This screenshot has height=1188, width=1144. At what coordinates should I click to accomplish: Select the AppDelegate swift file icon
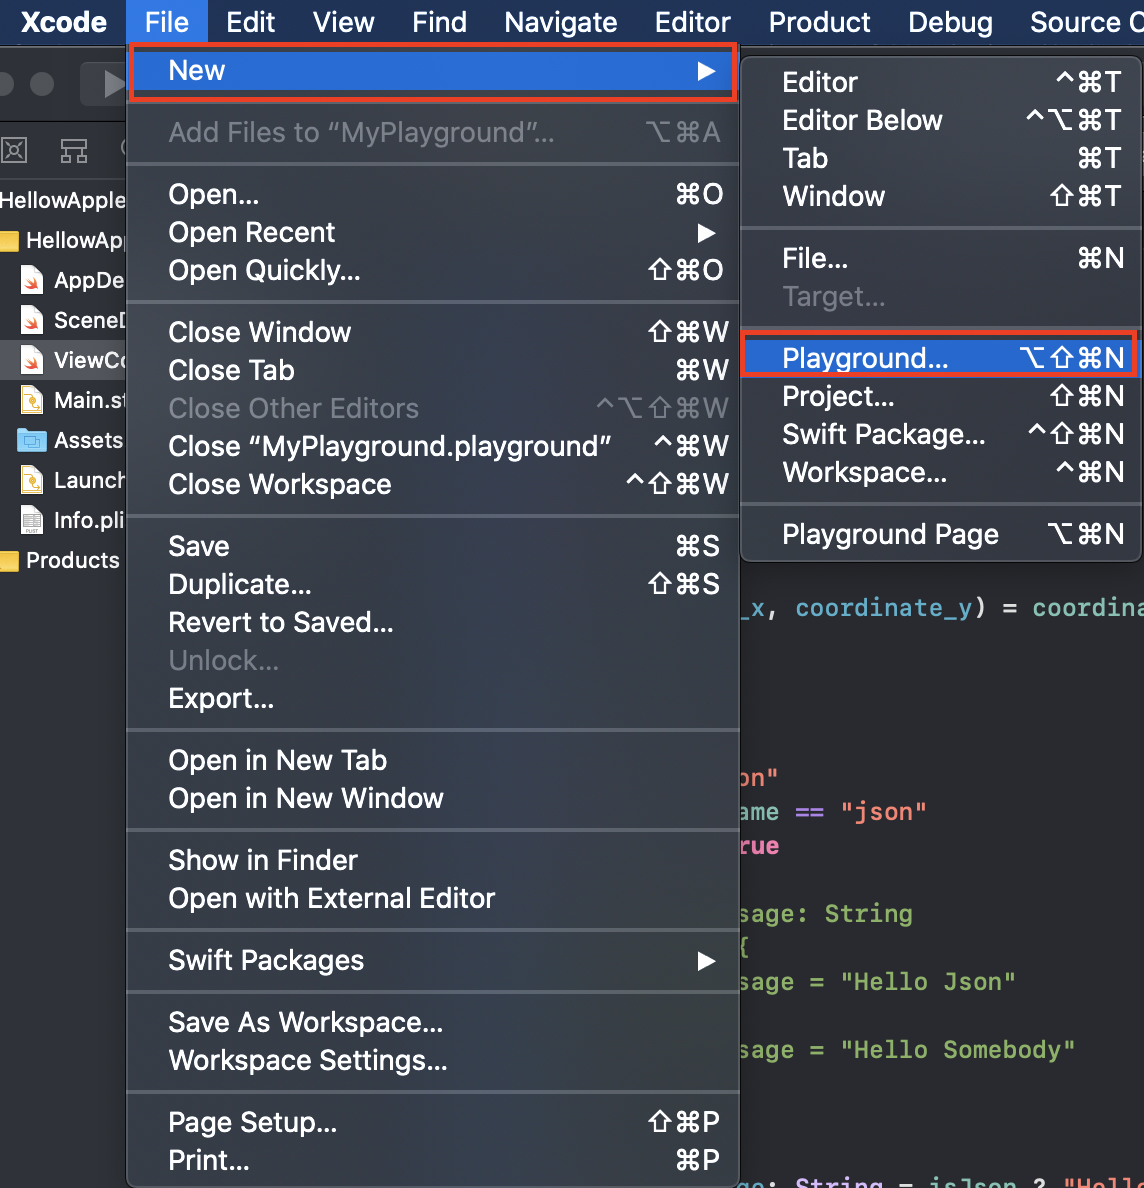pyautogui.click(x=32, y=280)
